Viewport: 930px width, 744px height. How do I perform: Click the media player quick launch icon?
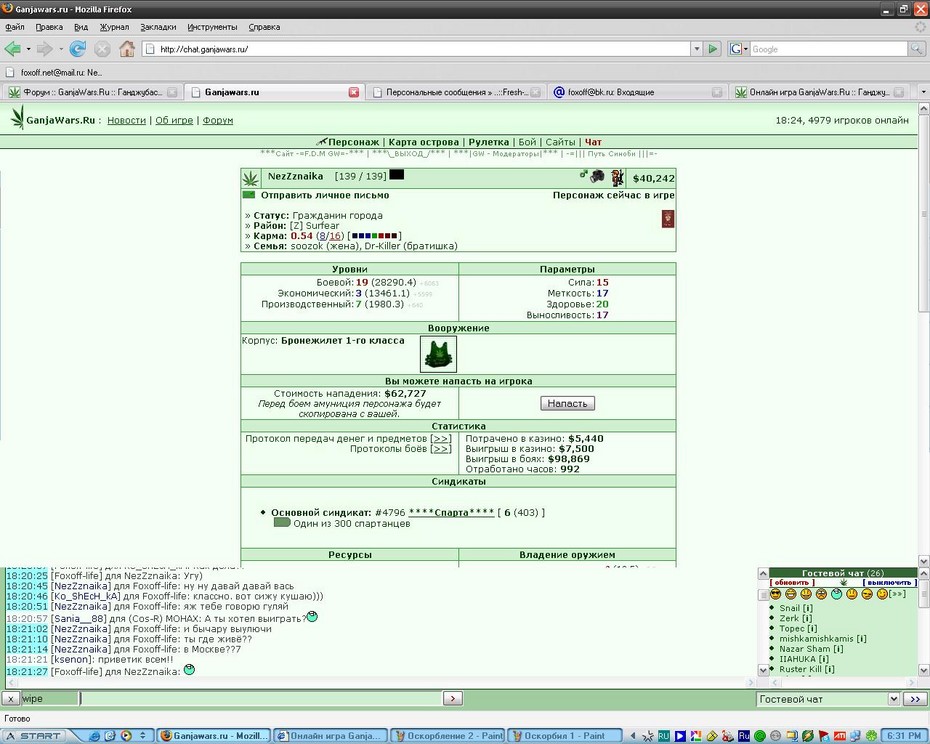click(125, 736)
